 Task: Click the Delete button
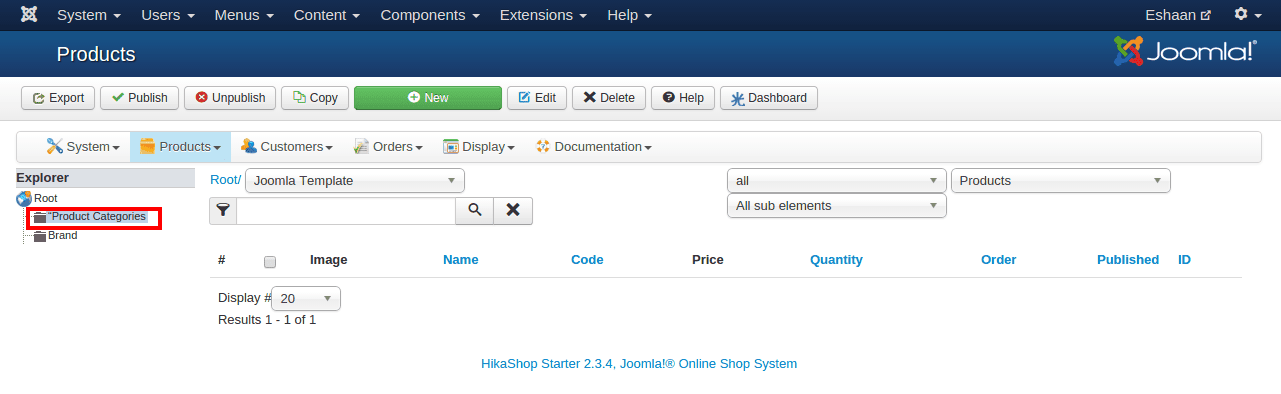click(x=609, y=98)
